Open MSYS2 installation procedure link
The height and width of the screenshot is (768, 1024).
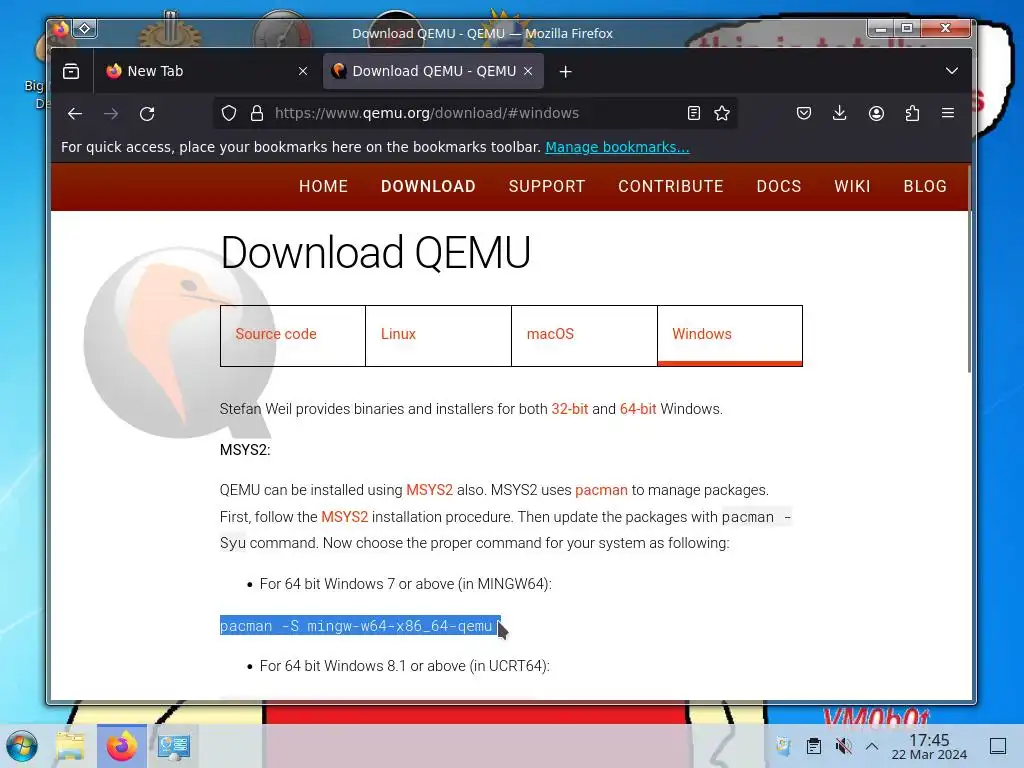point(344,517)
